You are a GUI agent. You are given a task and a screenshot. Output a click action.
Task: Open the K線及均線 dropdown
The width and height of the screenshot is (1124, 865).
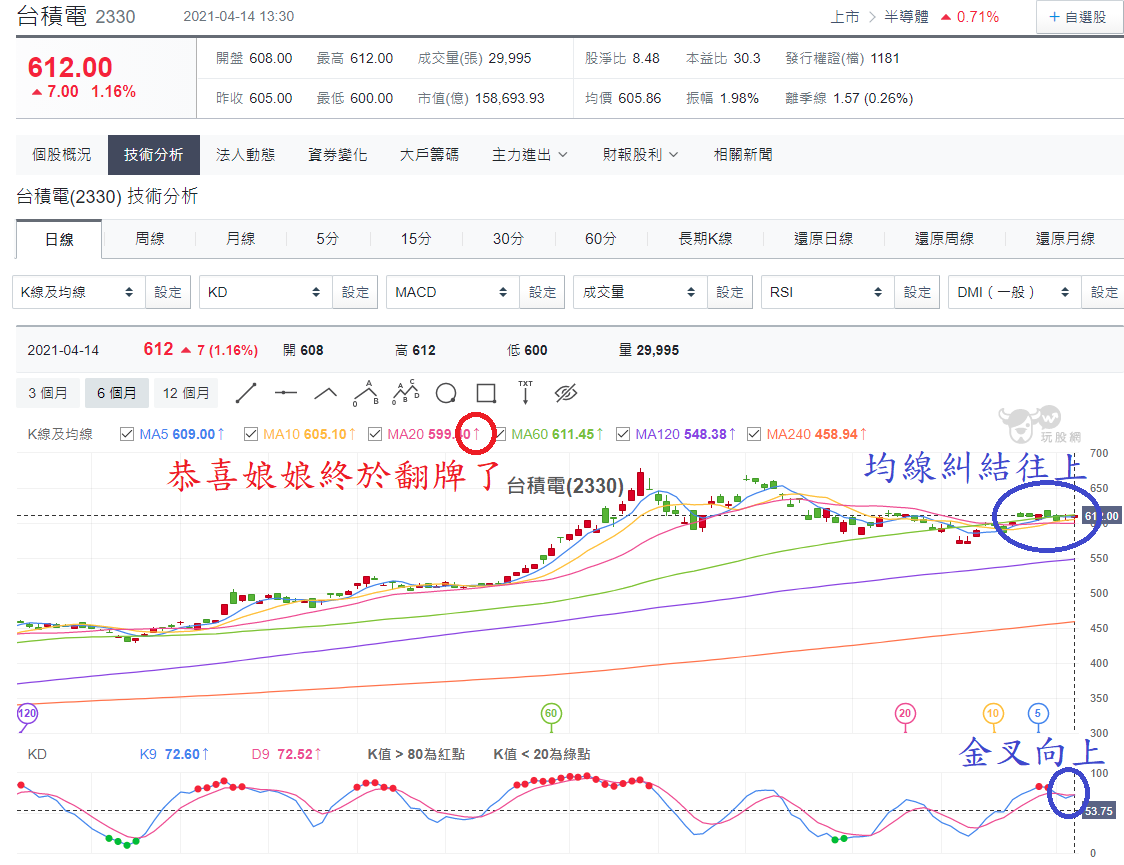click(79, 292)
